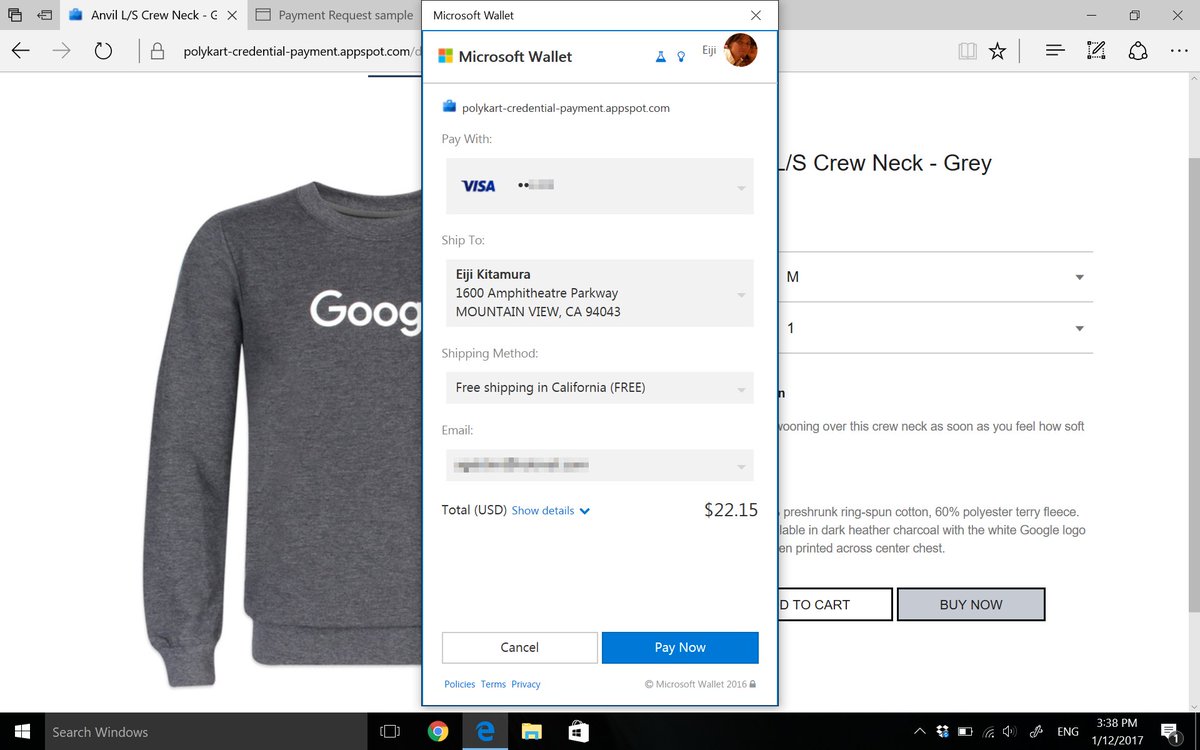This screenshot has height=750, width=1200.
Task: Open the Windows Store from taskbar
Action: click(578, 731)
